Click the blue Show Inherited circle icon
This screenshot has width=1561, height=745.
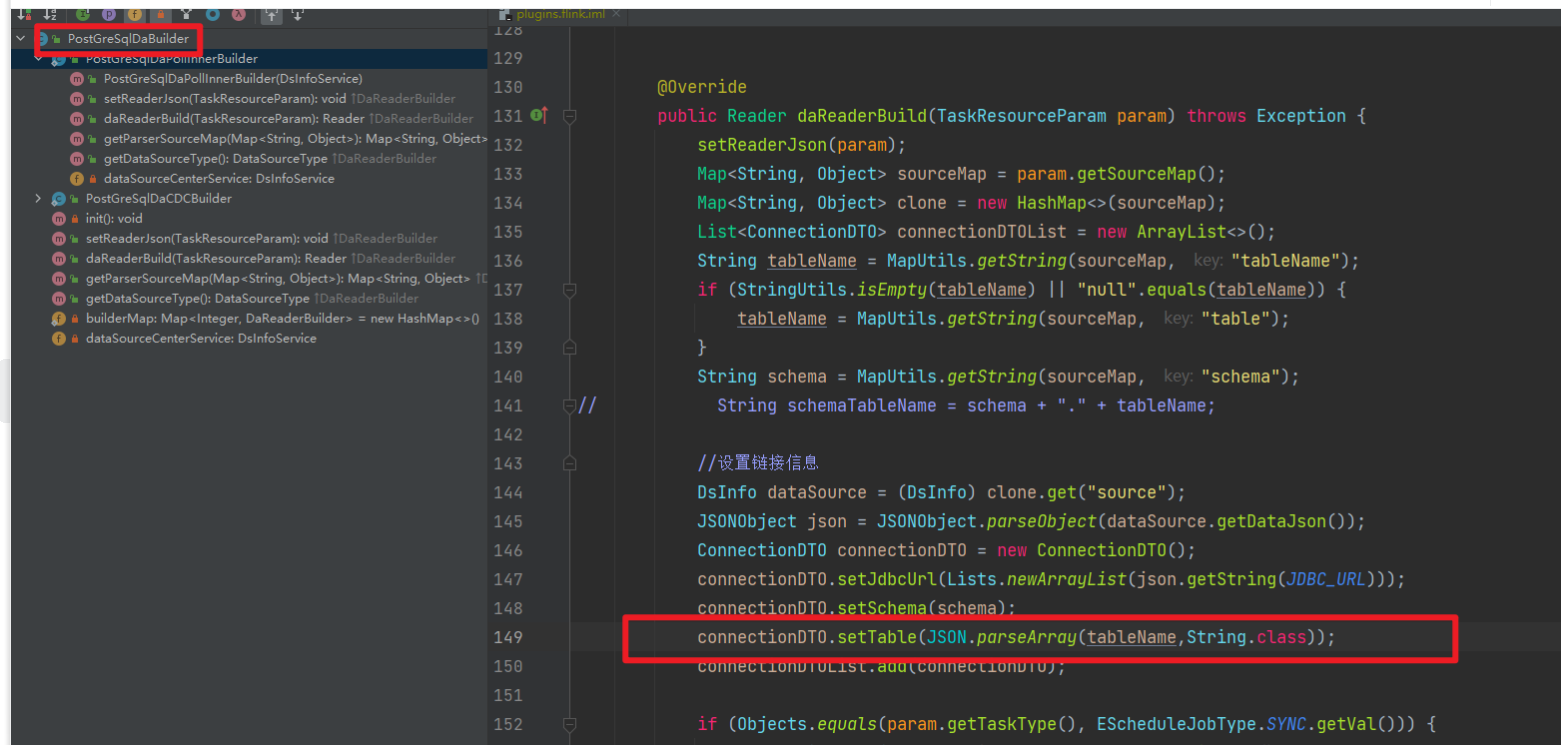[x=213, y=15]
